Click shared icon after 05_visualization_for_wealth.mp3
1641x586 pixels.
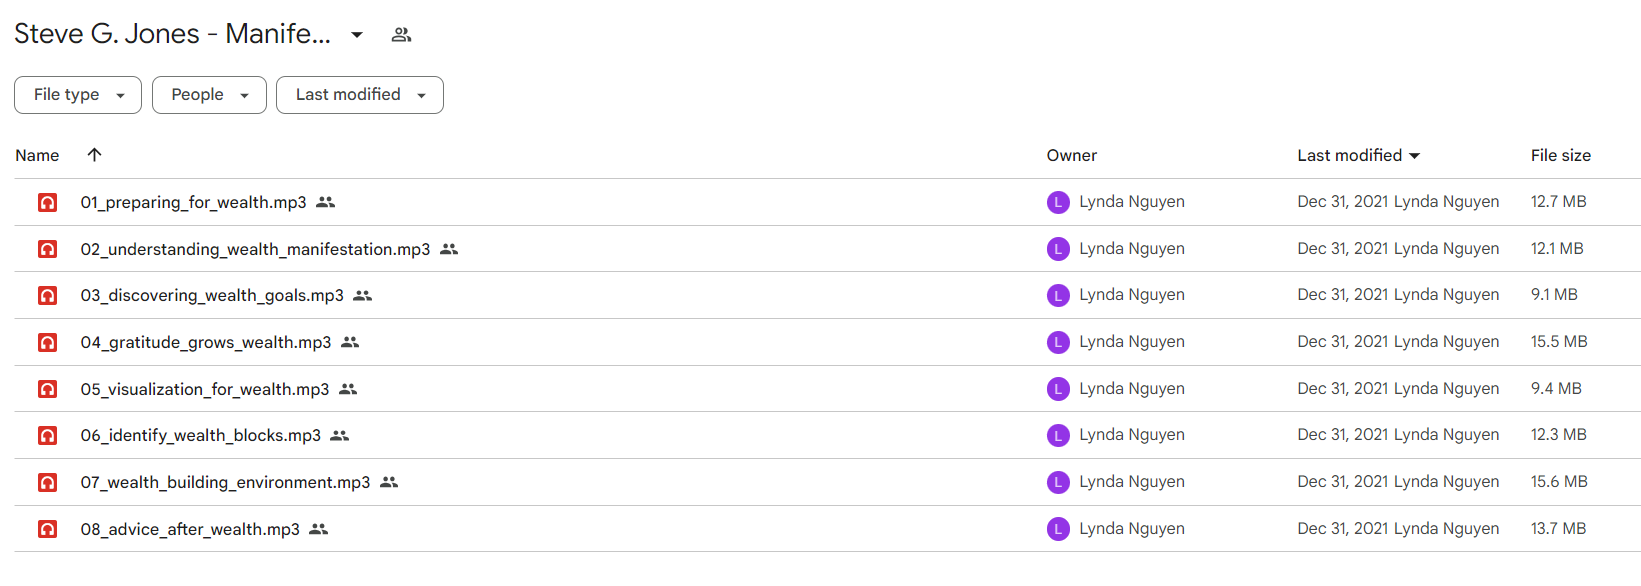(x=348, y=390)
